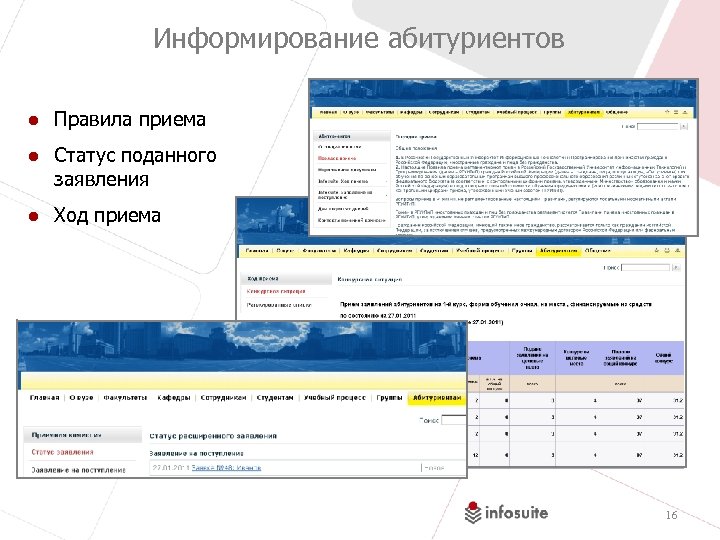Open Студентам in the front status window
Image resolution: width=720 pixels, height=540 pixels.
coord(275,398)
